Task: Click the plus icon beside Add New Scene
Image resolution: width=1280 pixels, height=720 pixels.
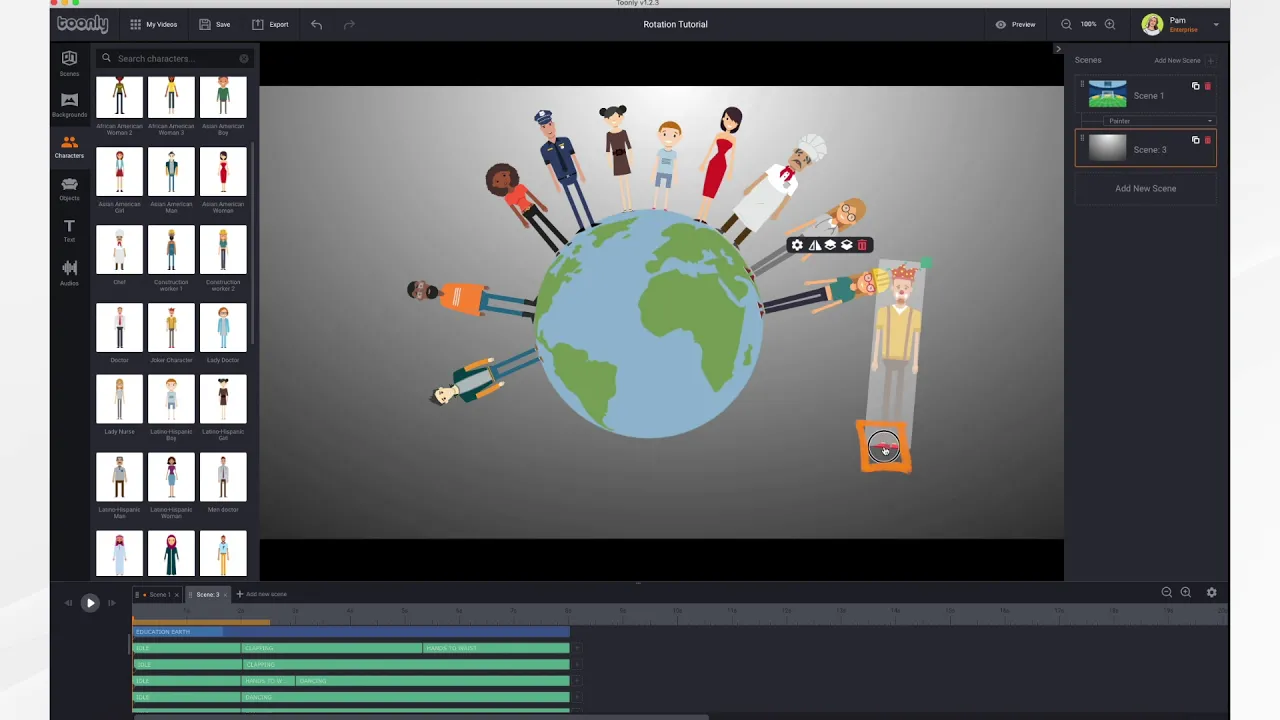Action: pyautogui.click(x=1210, y=60)
